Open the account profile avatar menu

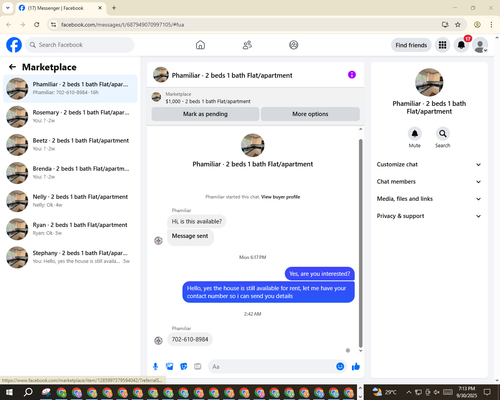(480, 45)
